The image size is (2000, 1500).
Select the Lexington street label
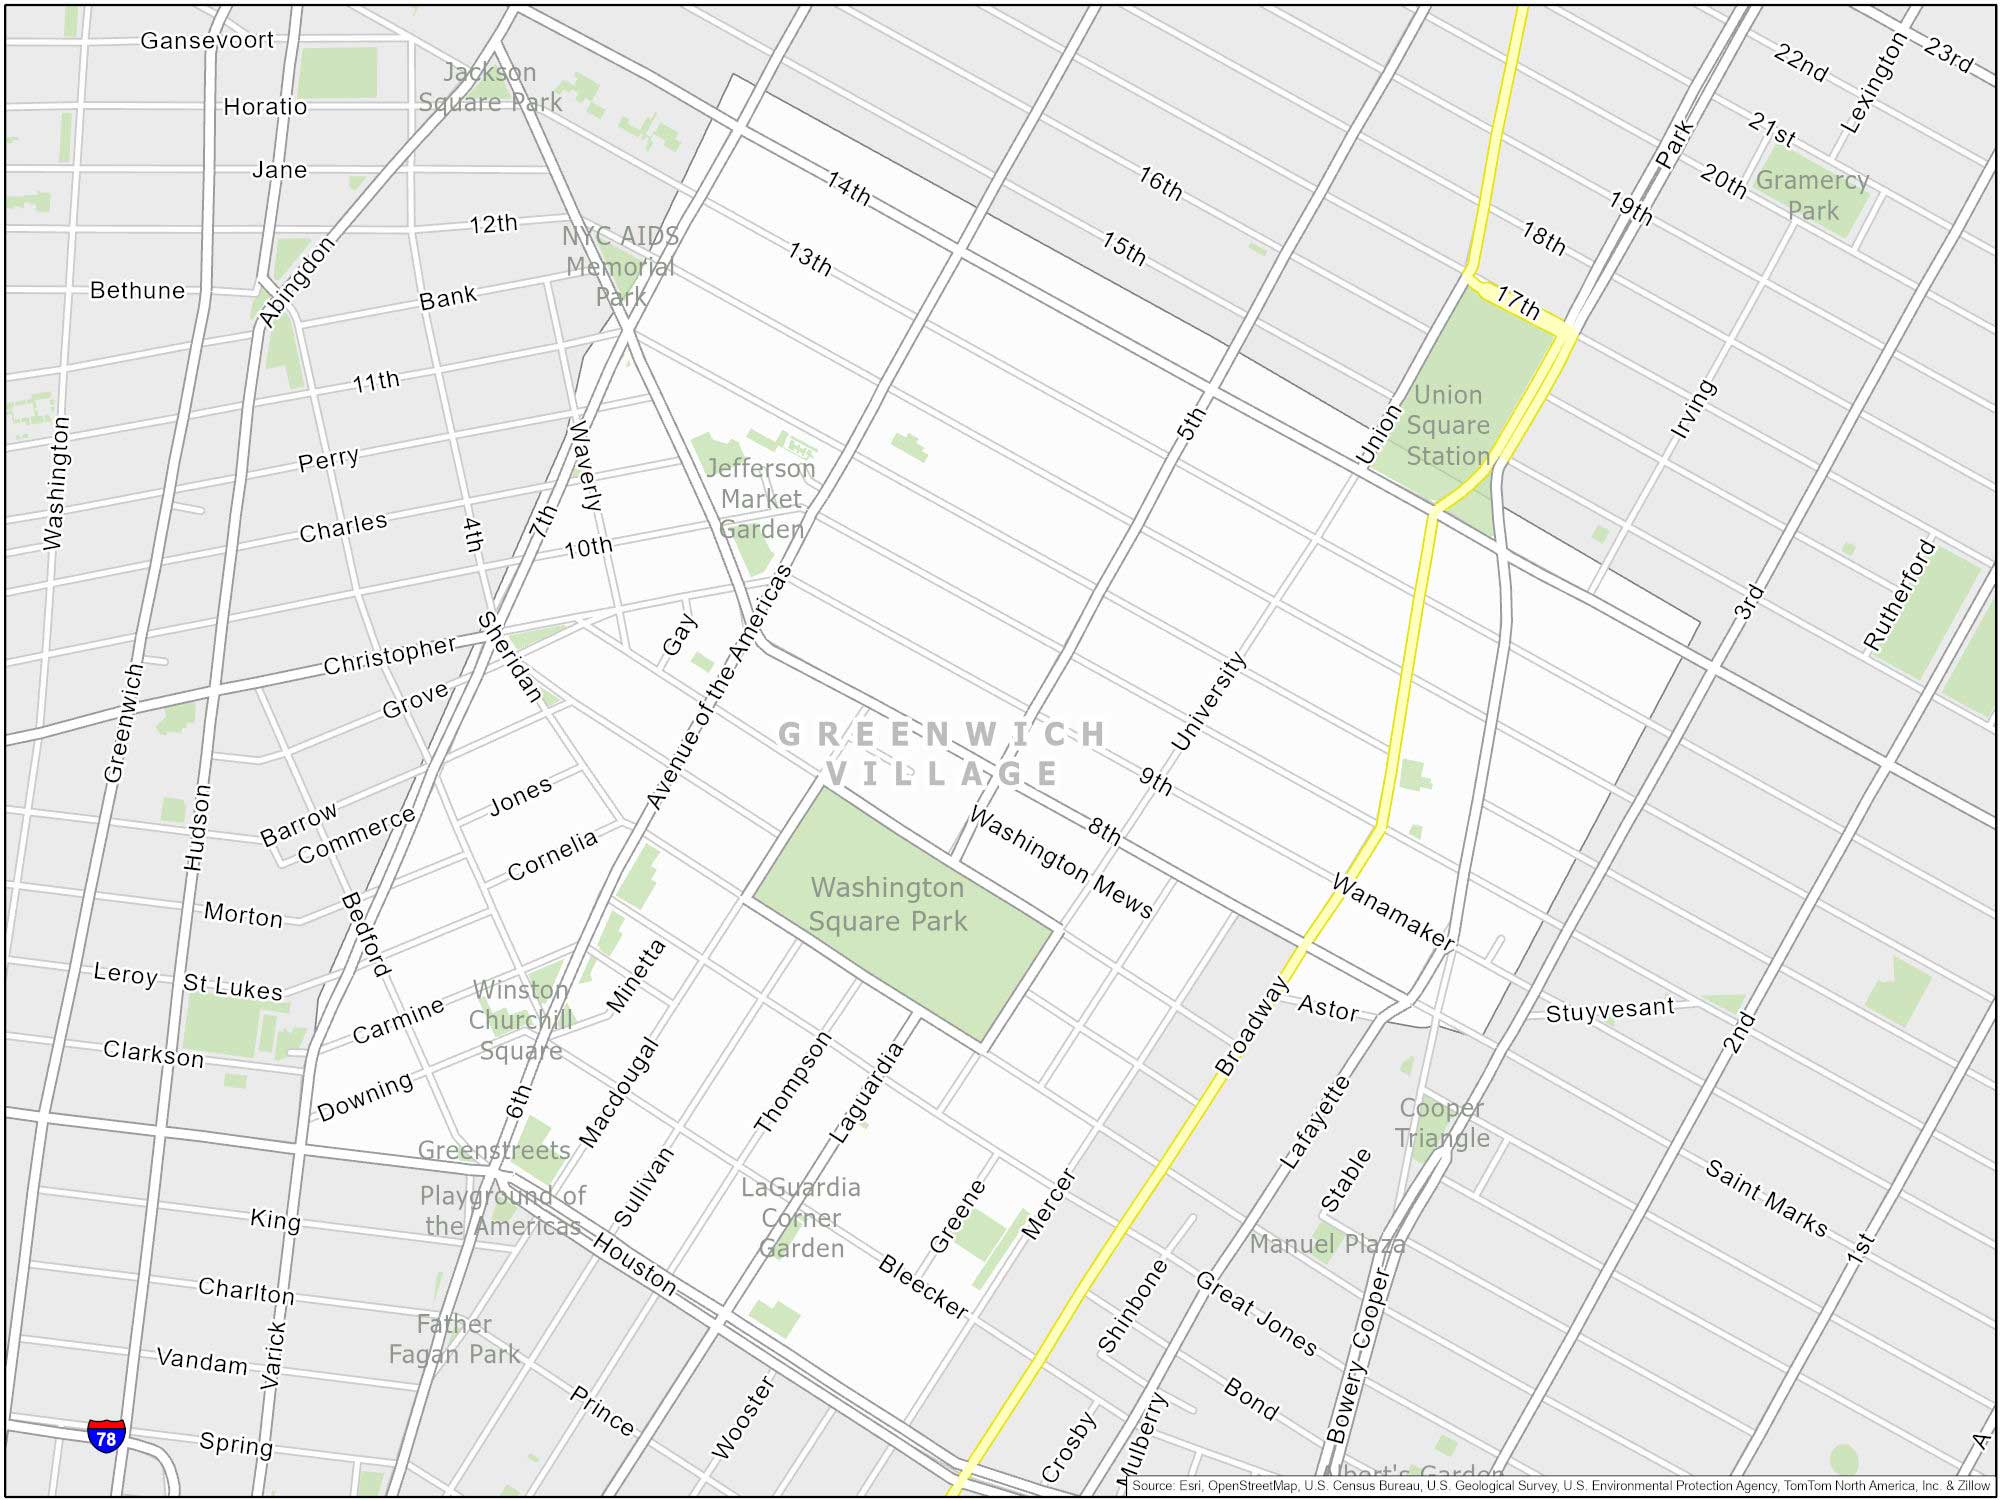pos(1873,82)
